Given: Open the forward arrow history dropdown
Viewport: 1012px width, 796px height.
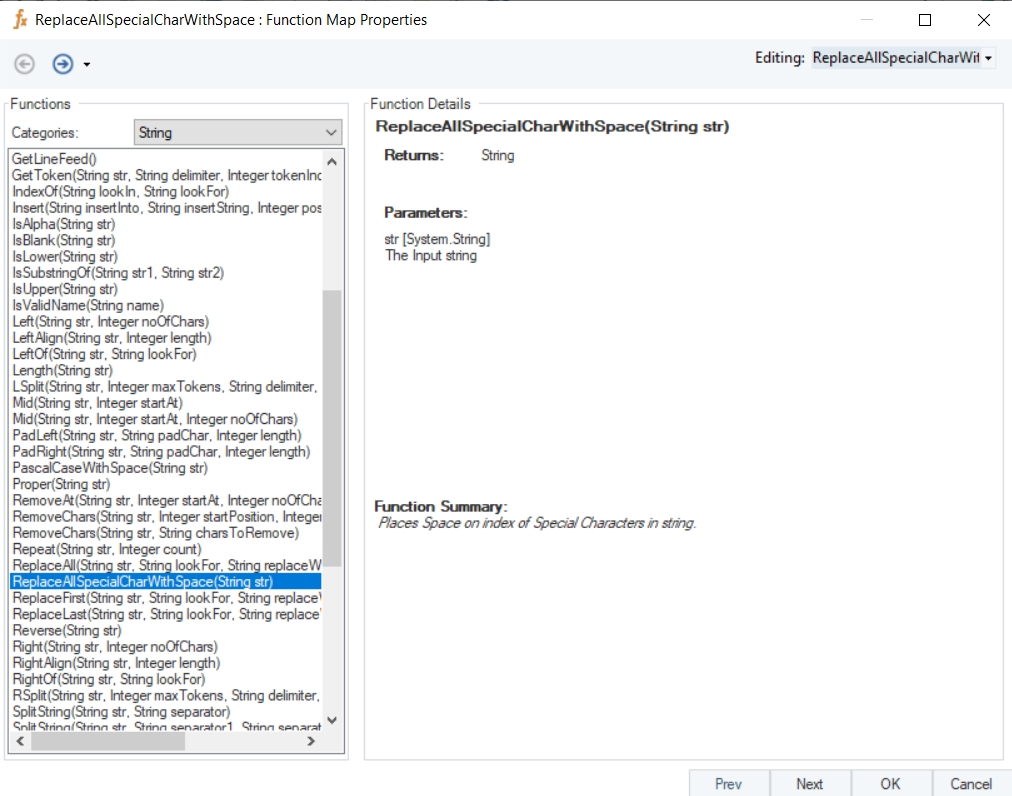Looking at the screenshot, I should click(x=86, y=65).
